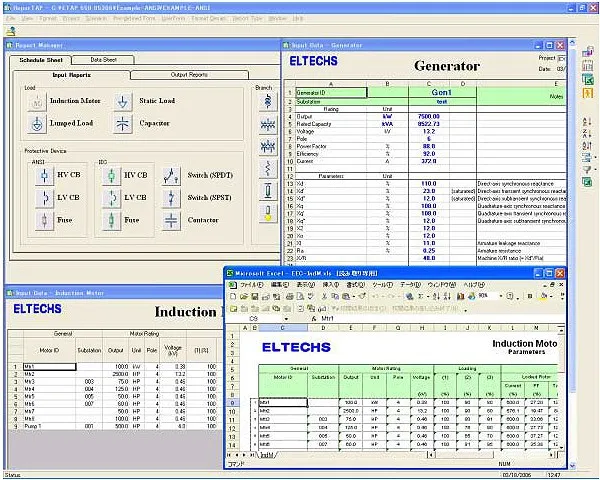
Task: Click Excel's AutoSum toolbar icon
Action: coord(421,296)
